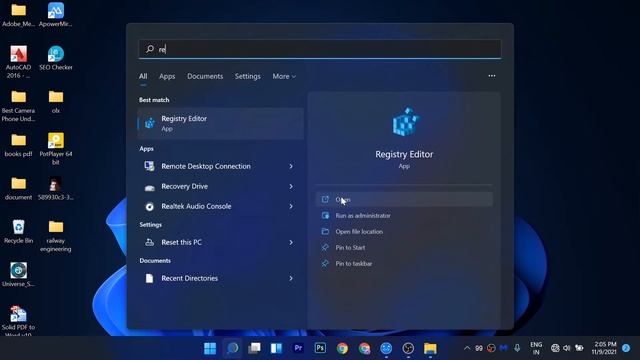This screenshot has width=640, height=360.
Task: Open the three-dots search options menu
Action: tap(491, 76)
